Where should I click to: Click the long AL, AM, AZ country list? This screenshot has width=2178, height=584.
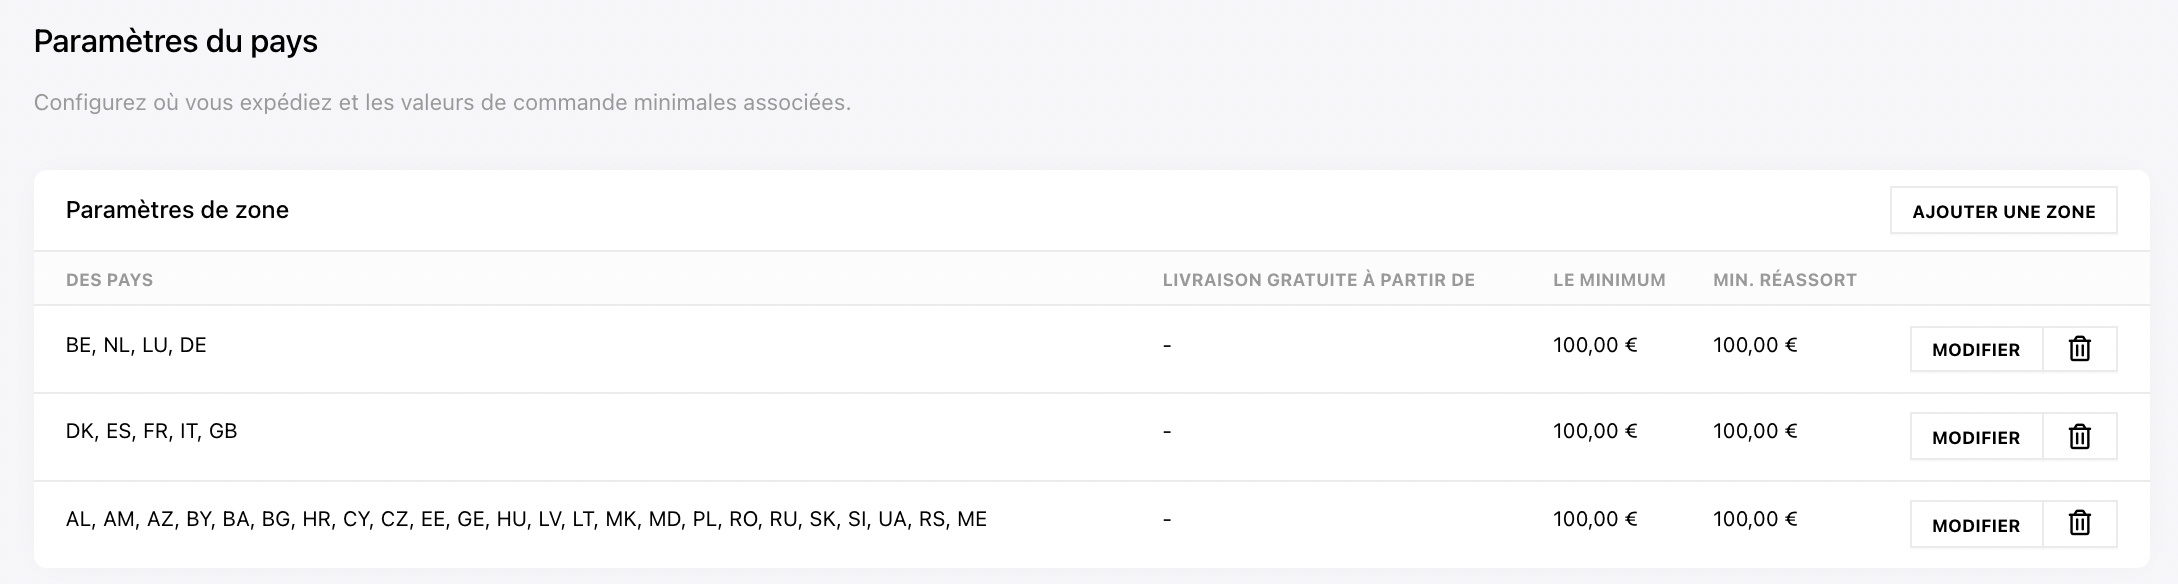(526, 519)
